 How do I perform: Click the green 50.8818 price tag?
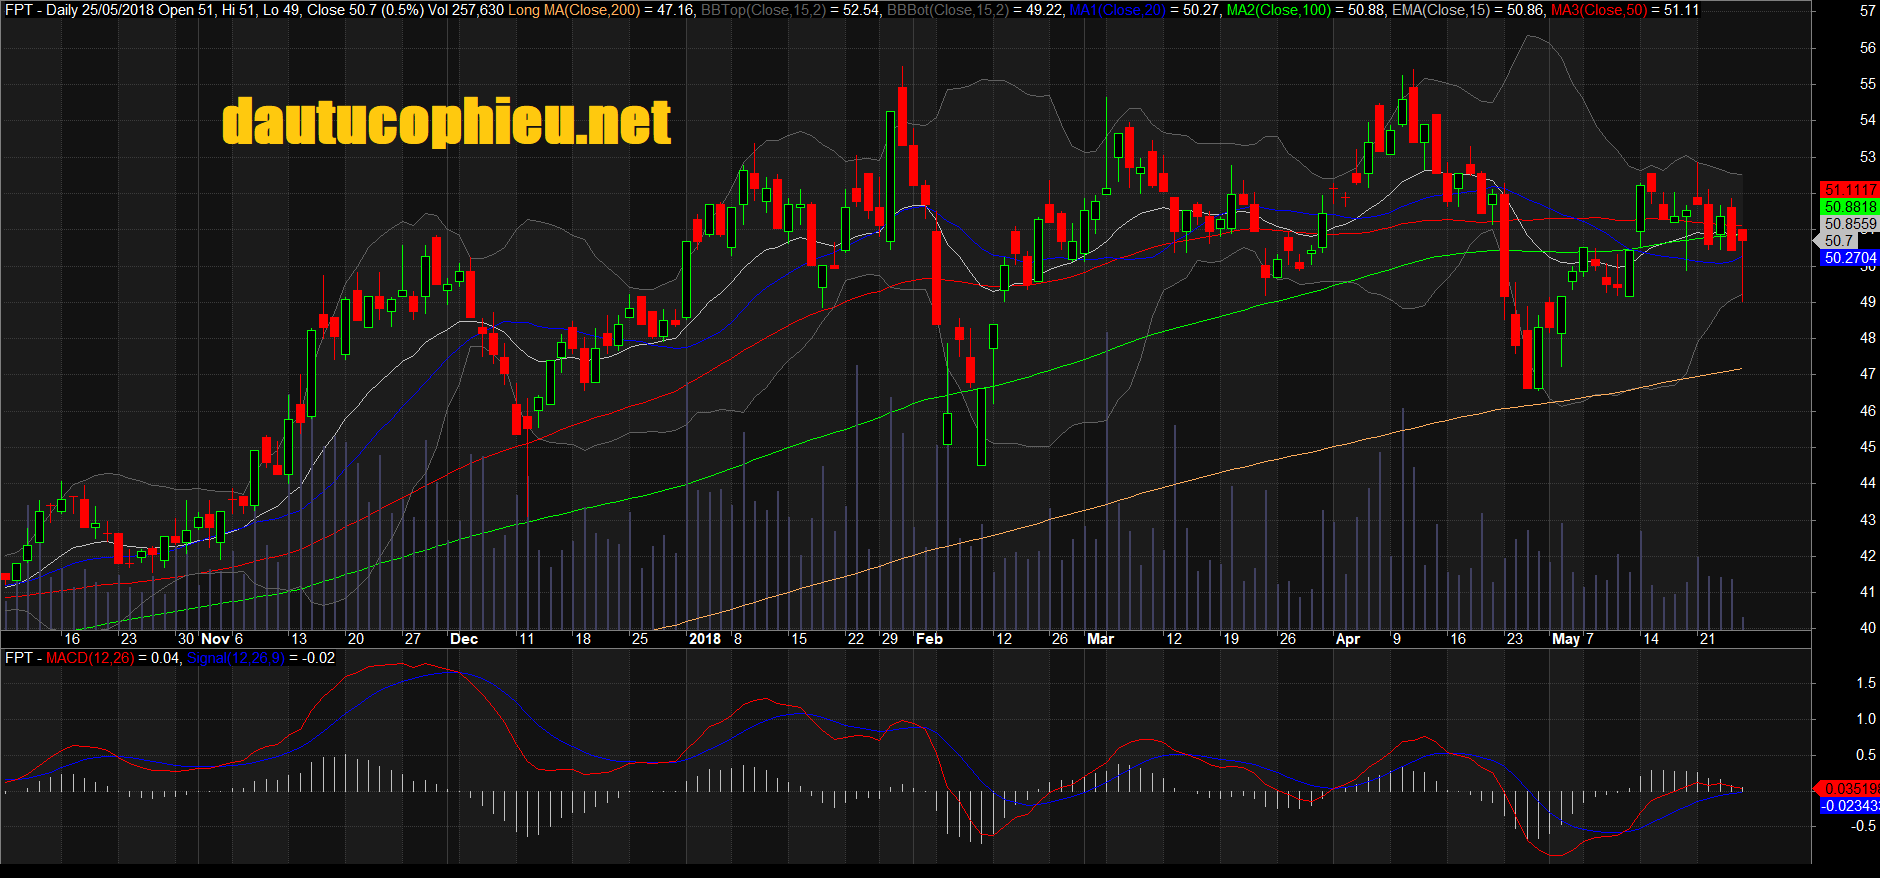[1849, 207]
